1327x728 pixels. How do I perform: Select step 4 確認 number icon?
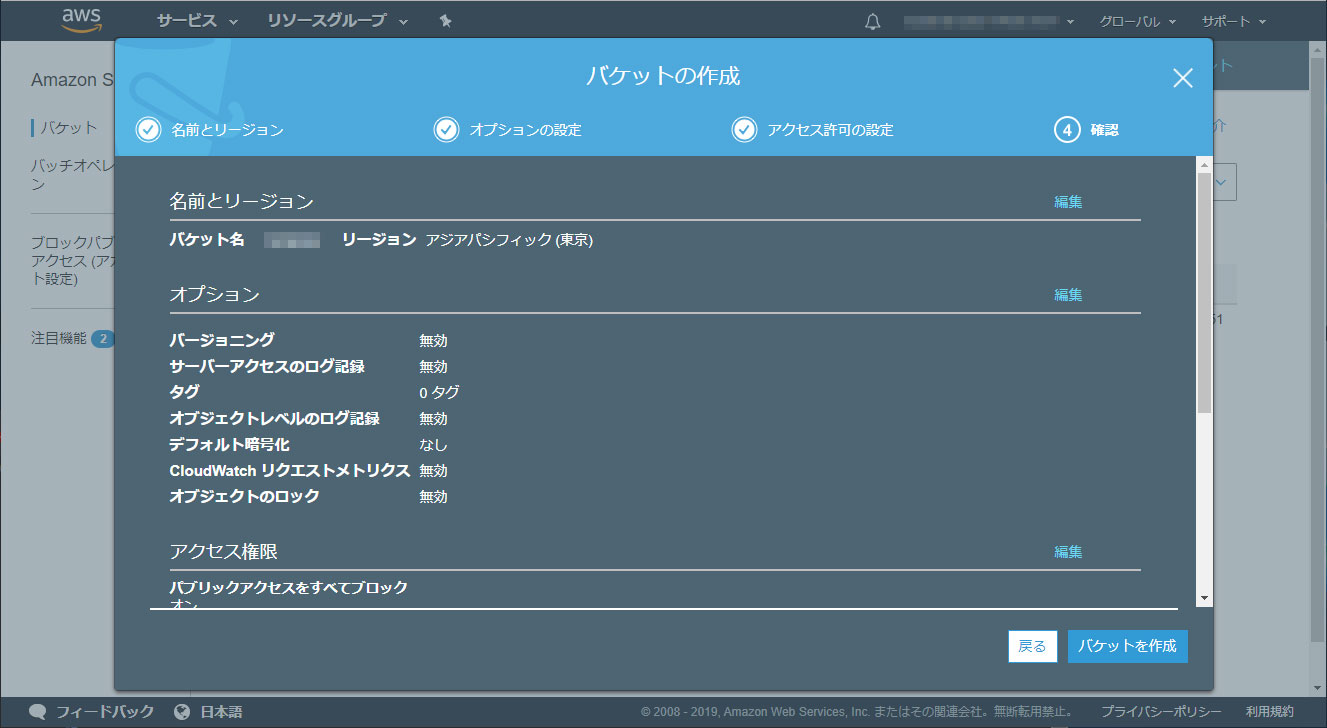pyautogui.click(x=1067, y=130)
